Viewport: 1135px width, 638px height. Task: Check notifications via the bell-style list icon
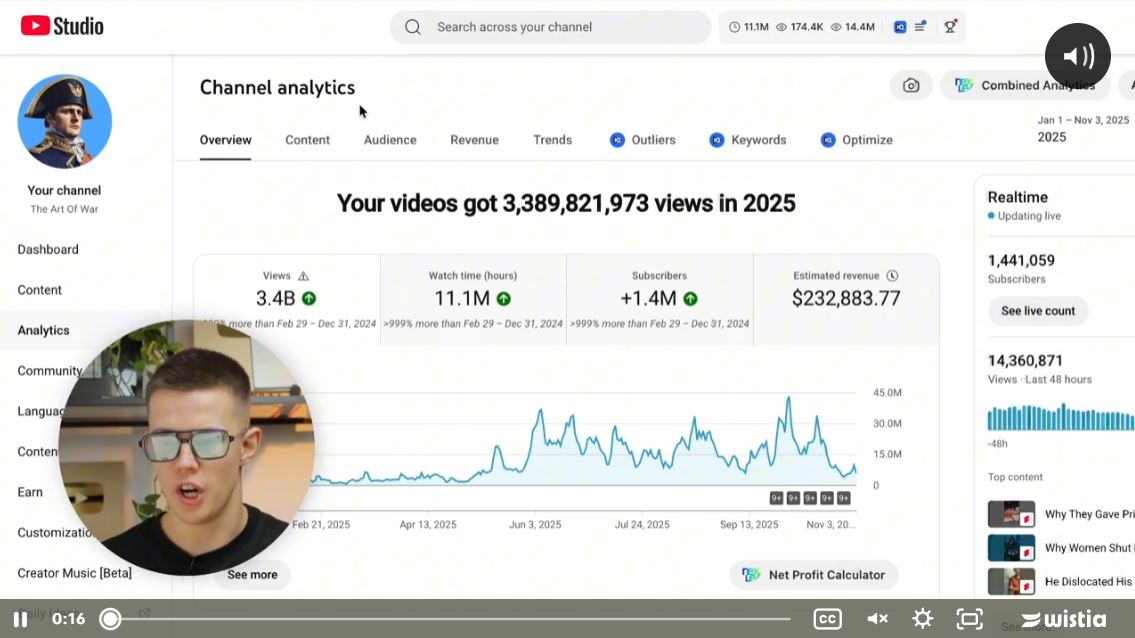[x=921, y=27]
